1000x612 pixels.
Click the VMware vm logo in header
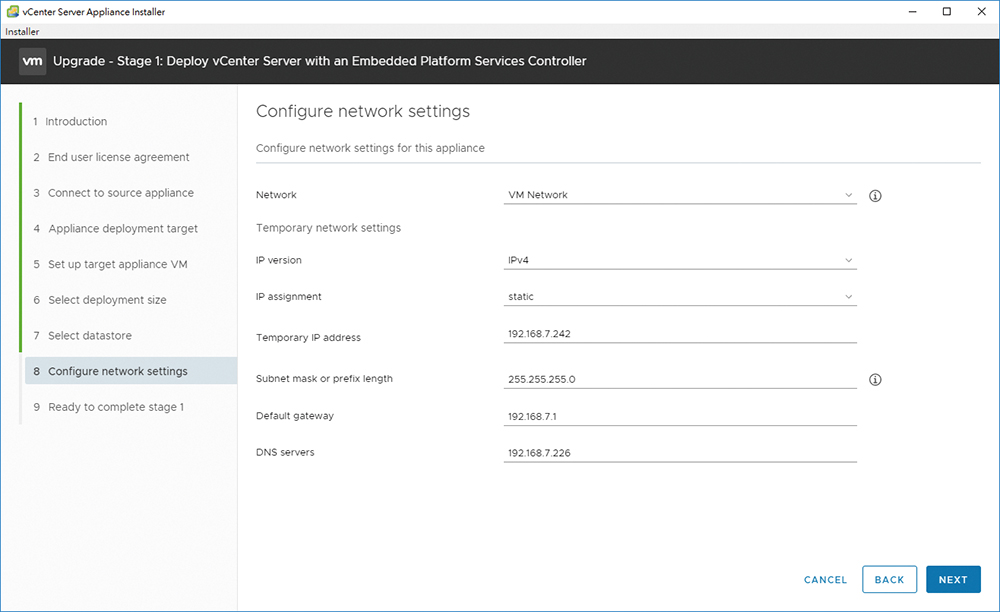click(33, 61)
